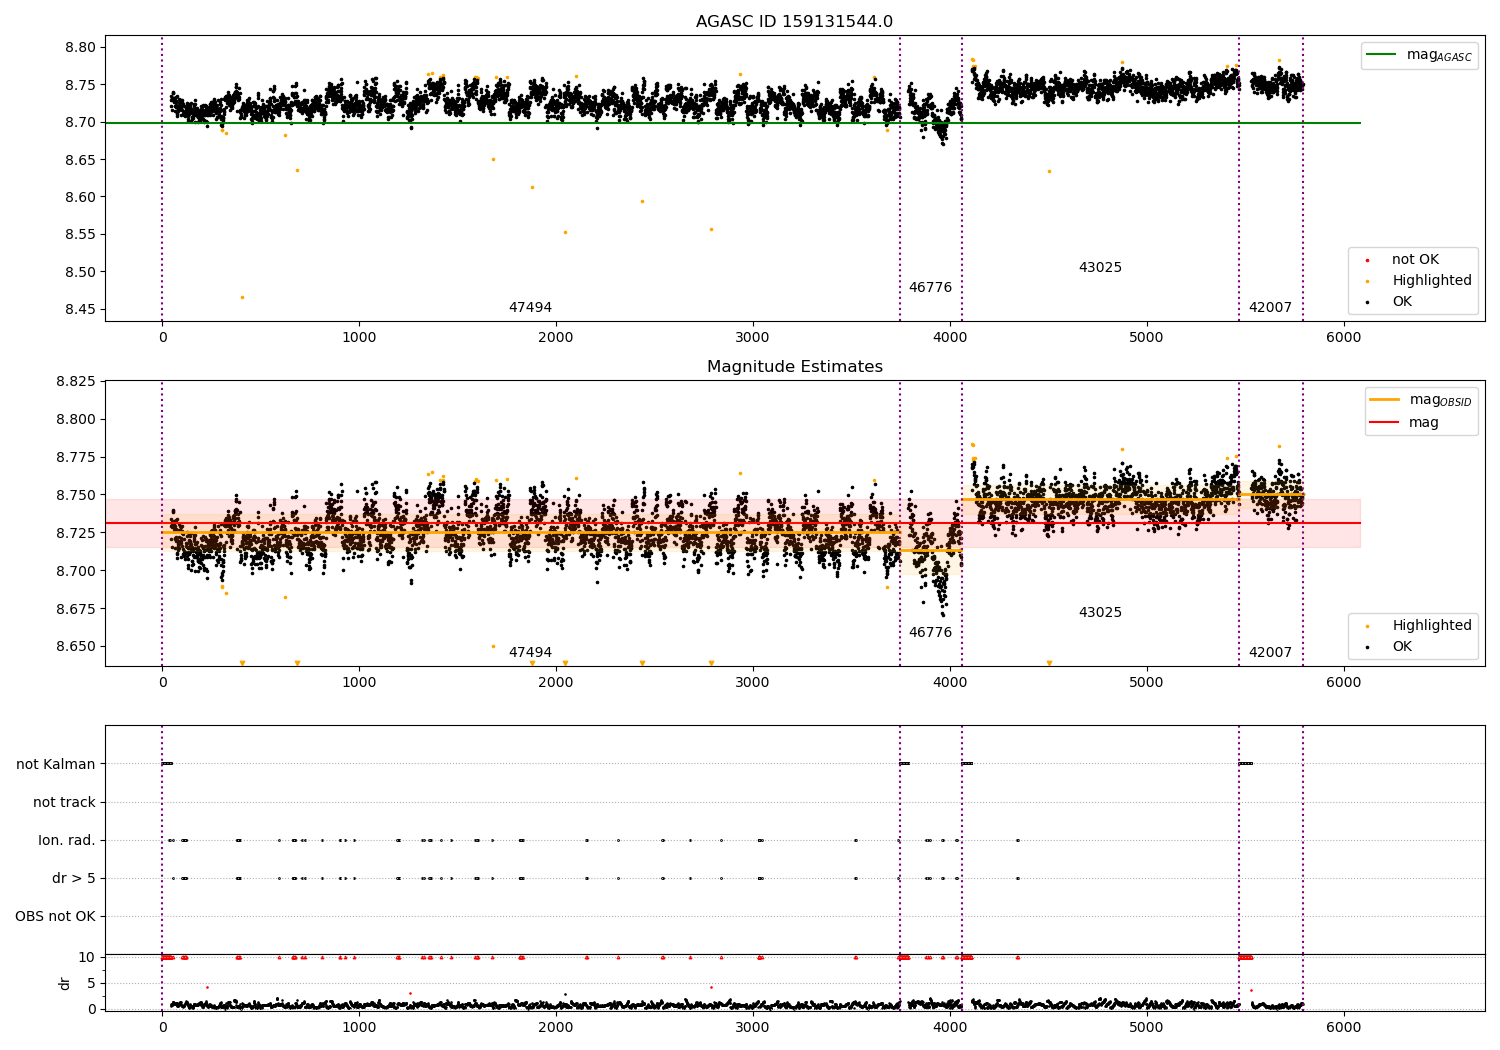Click the 8.55 y-tick in the top plot

[79, 235]
